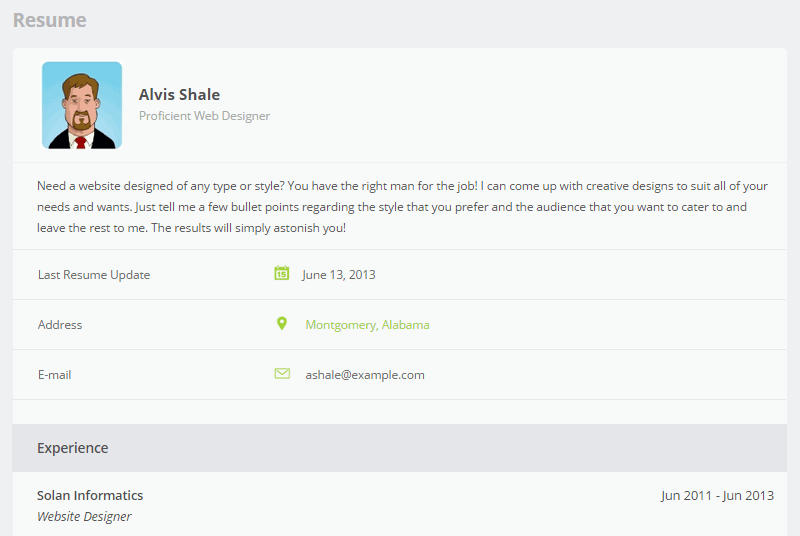Click the Website Designer job title

84,517
